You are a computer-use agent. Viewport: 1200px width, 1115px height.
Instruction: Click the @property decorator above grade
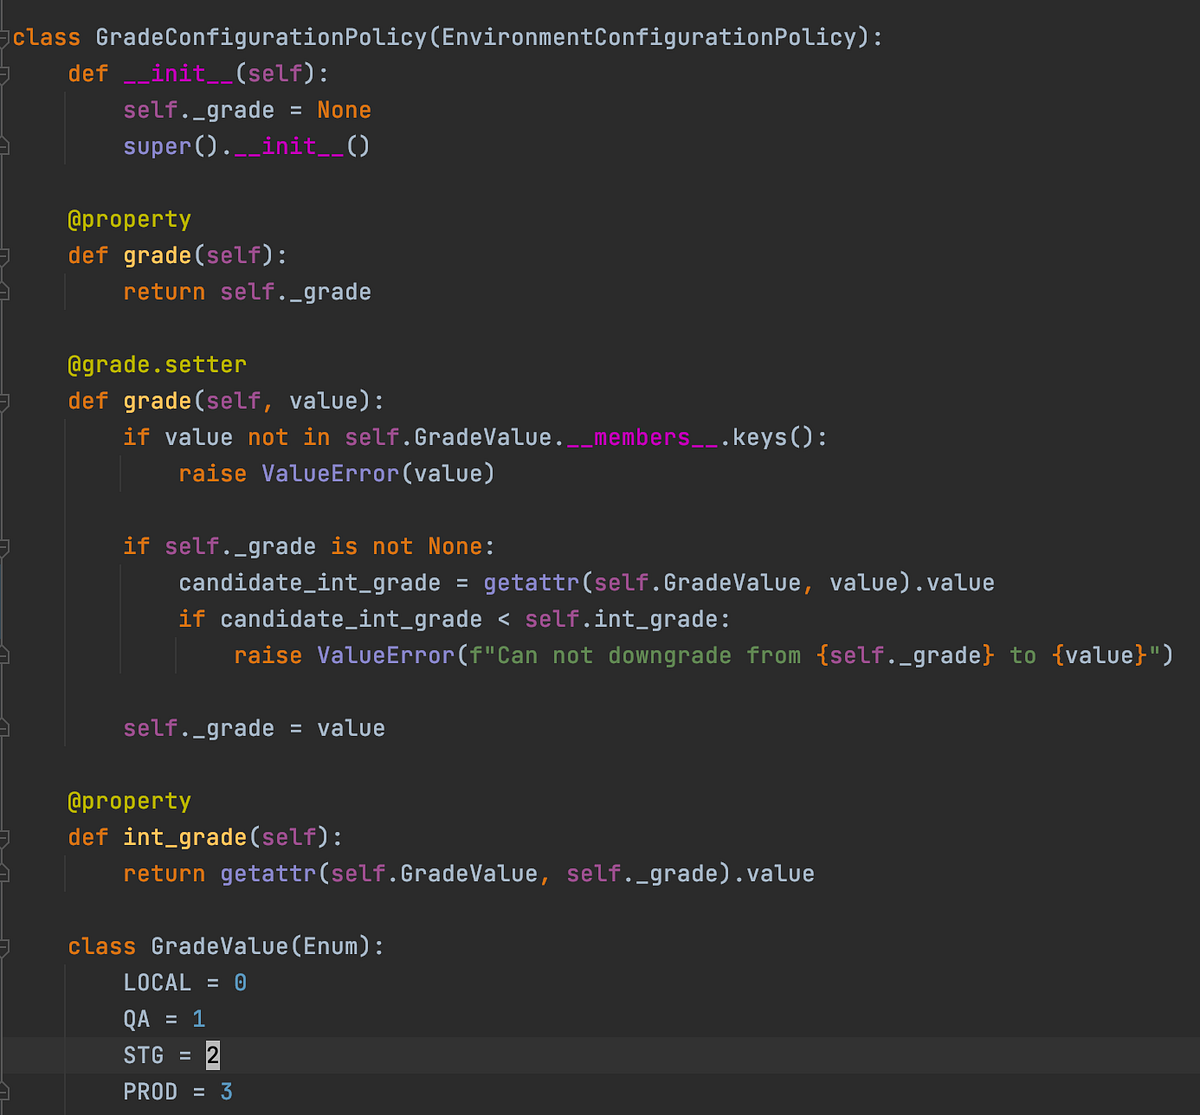(129, 218)
